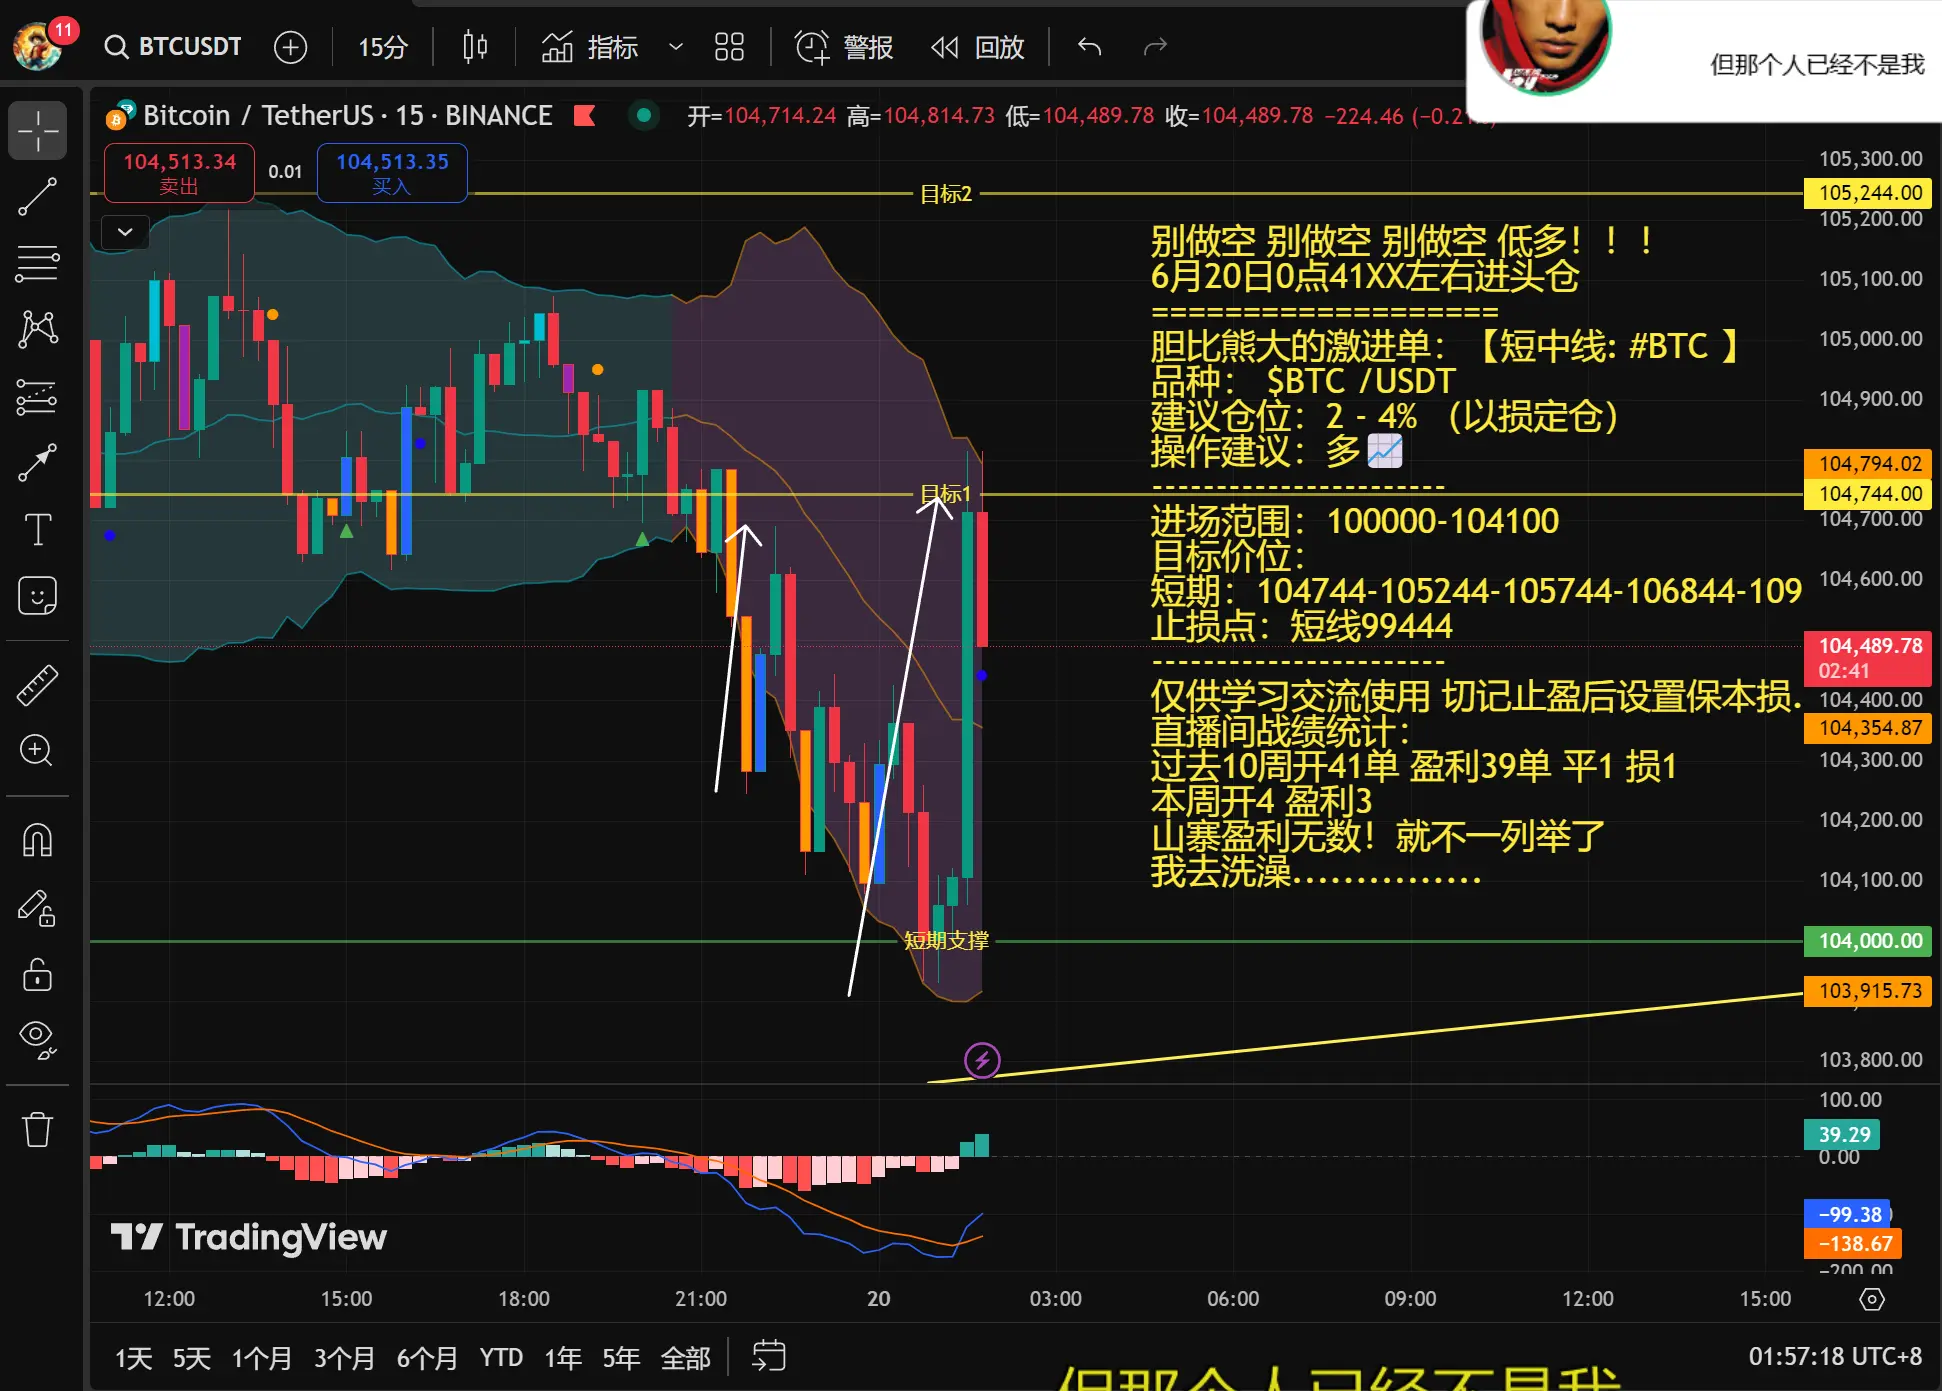
Task: Open timezone menu at 01:57:18 UTC+8
Action: tap(1835, 1357)
